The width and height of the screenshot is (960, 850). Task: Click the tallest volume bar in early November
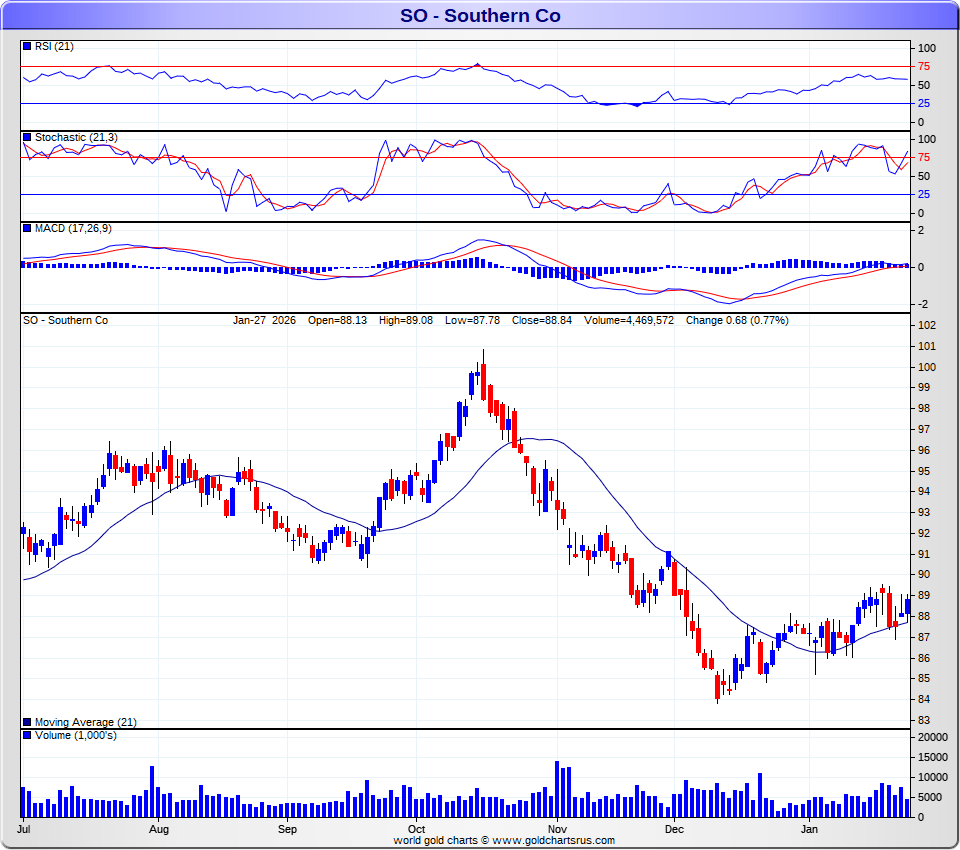click(556, 790)
